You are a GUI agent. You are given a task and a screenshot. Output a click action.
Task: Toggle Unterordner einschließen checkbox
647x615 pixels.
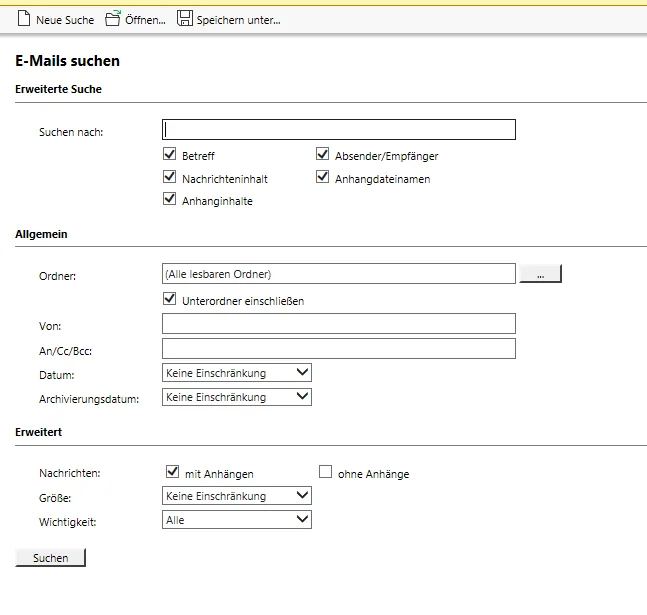170,299
